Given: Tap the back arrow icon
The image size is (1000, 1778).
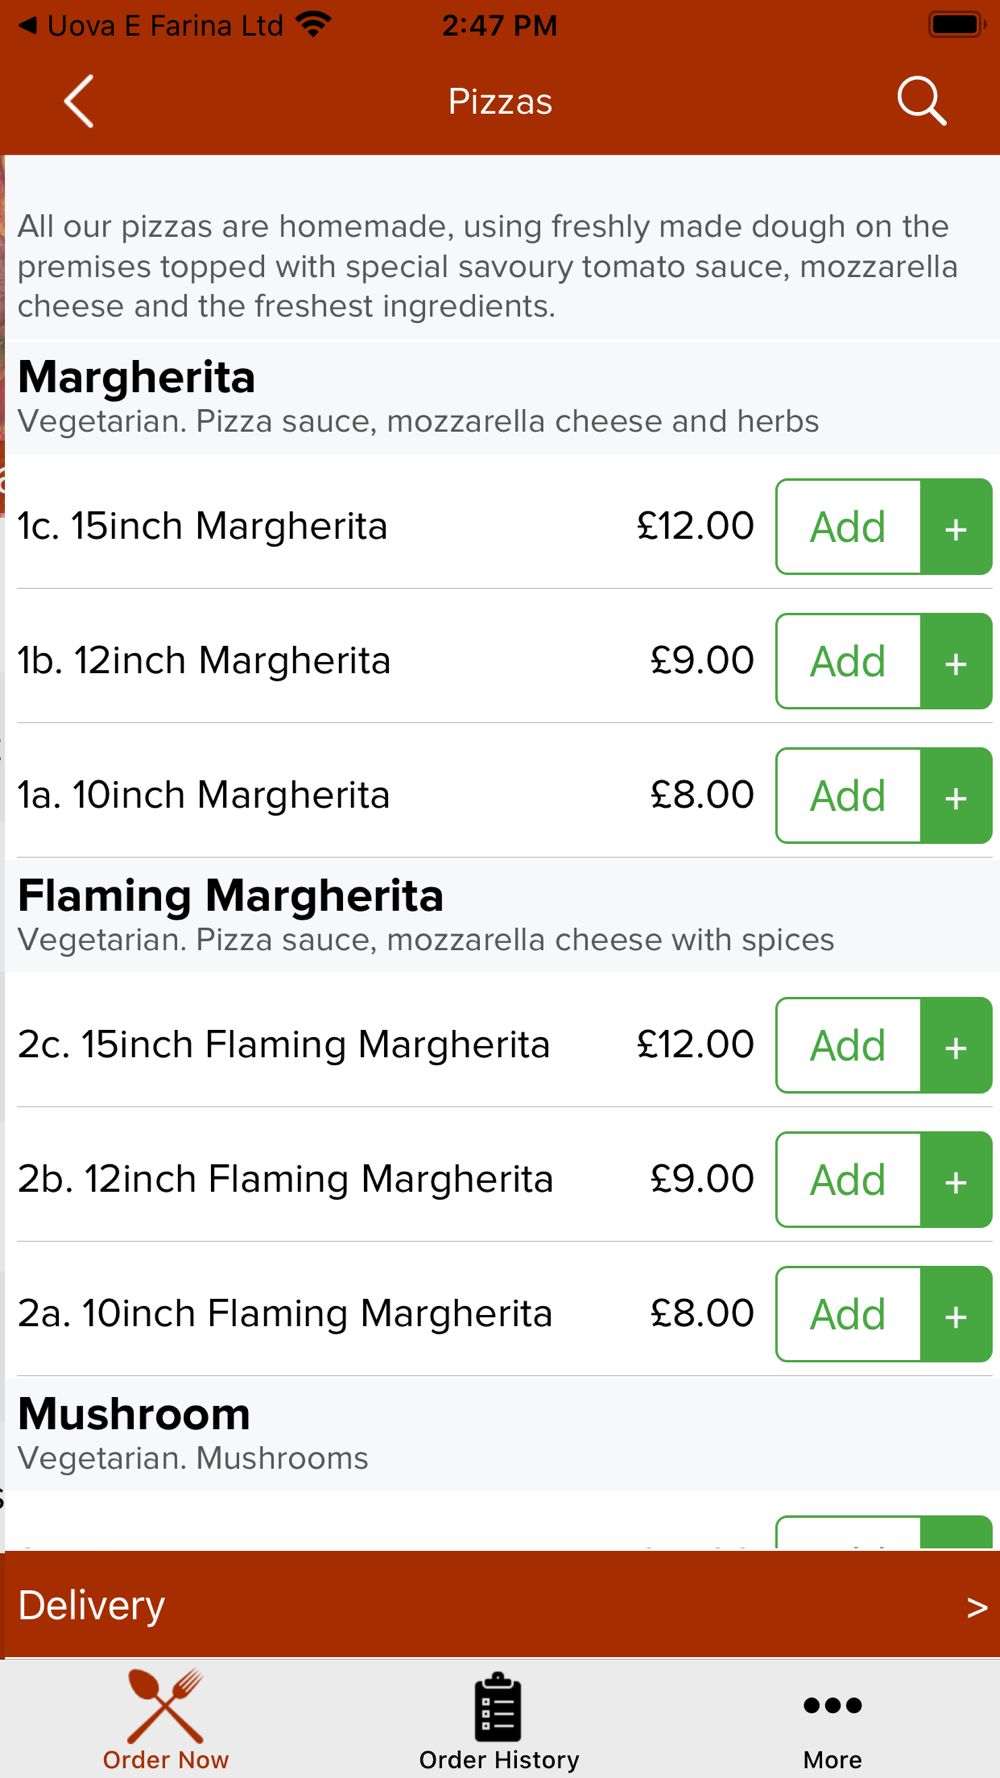Looking at the screenshot, I should pyautogui.click(x=79, y=101).
